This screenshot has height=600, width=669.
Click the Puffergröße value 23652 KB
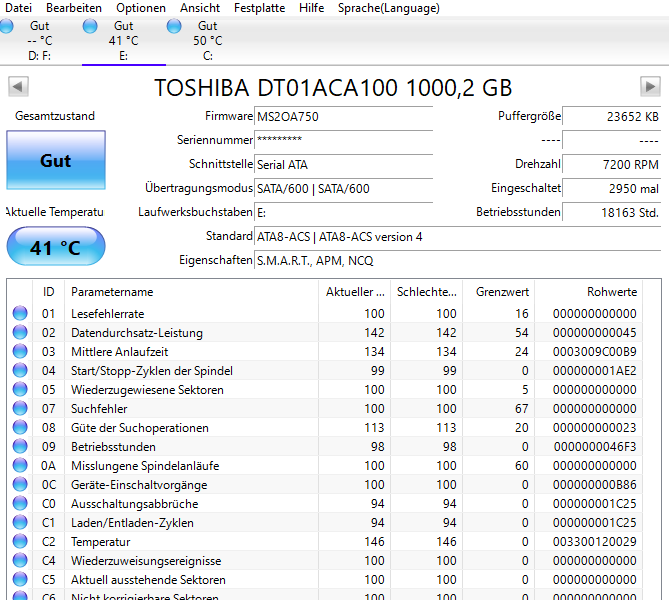(611, 117)
